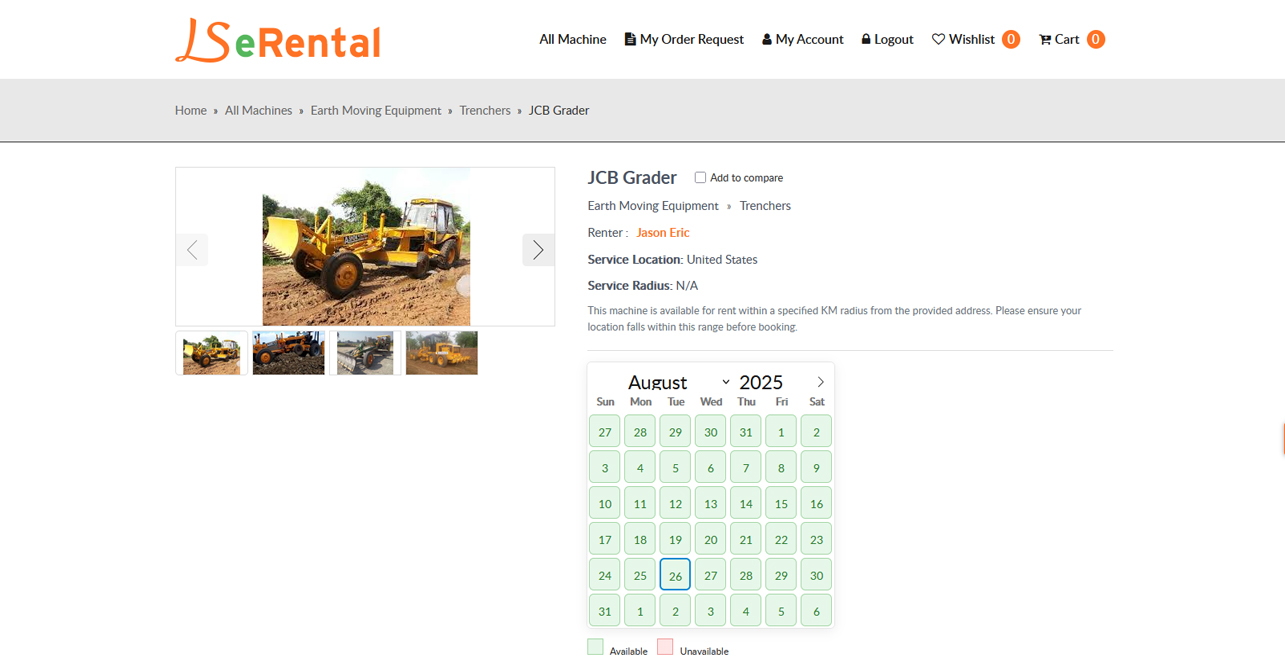Select the fourth grader thumbnail

click(442, 353)
